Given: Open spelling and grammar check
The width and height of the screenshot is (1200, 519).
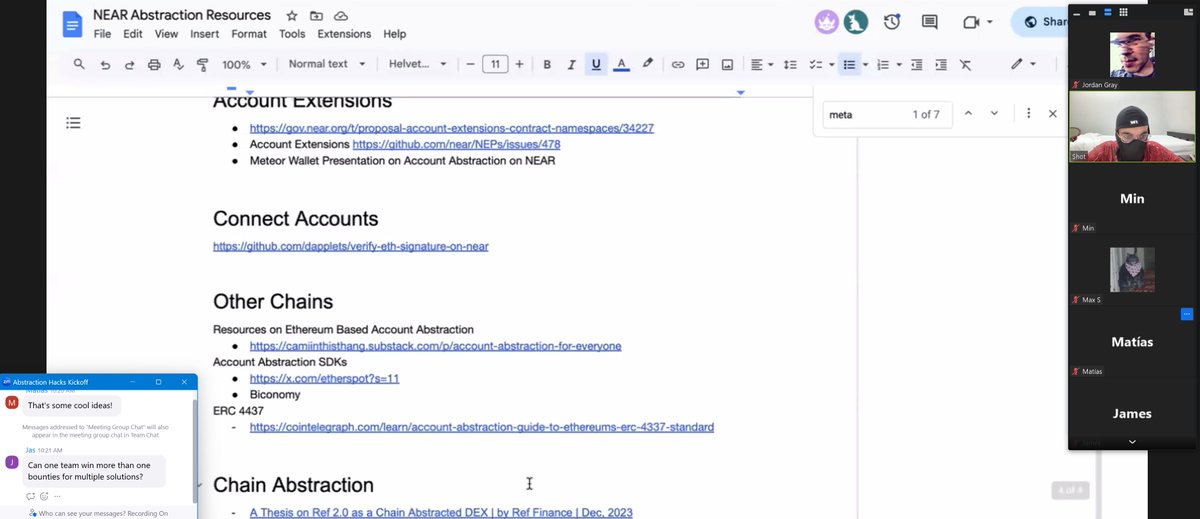Looking at the screenshot, I should coord(178,64).
